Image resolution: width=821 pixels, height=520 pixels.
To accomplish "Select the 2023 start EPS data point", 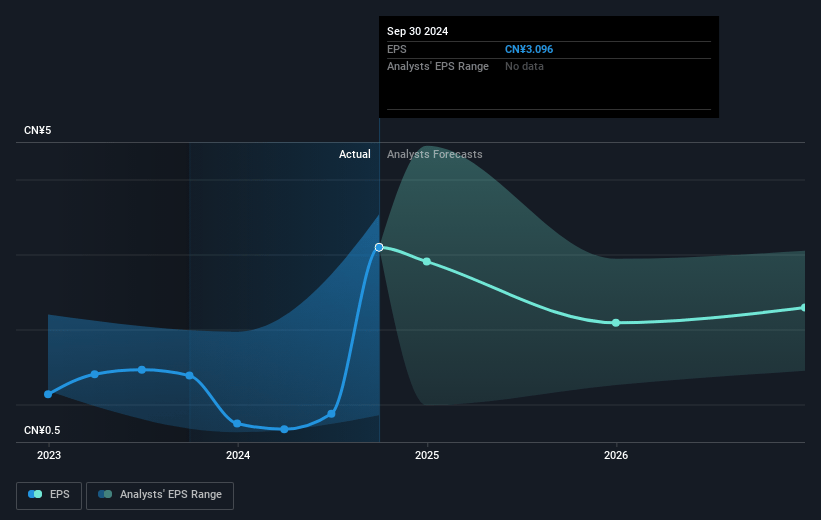I will click(x=48, y=394).
